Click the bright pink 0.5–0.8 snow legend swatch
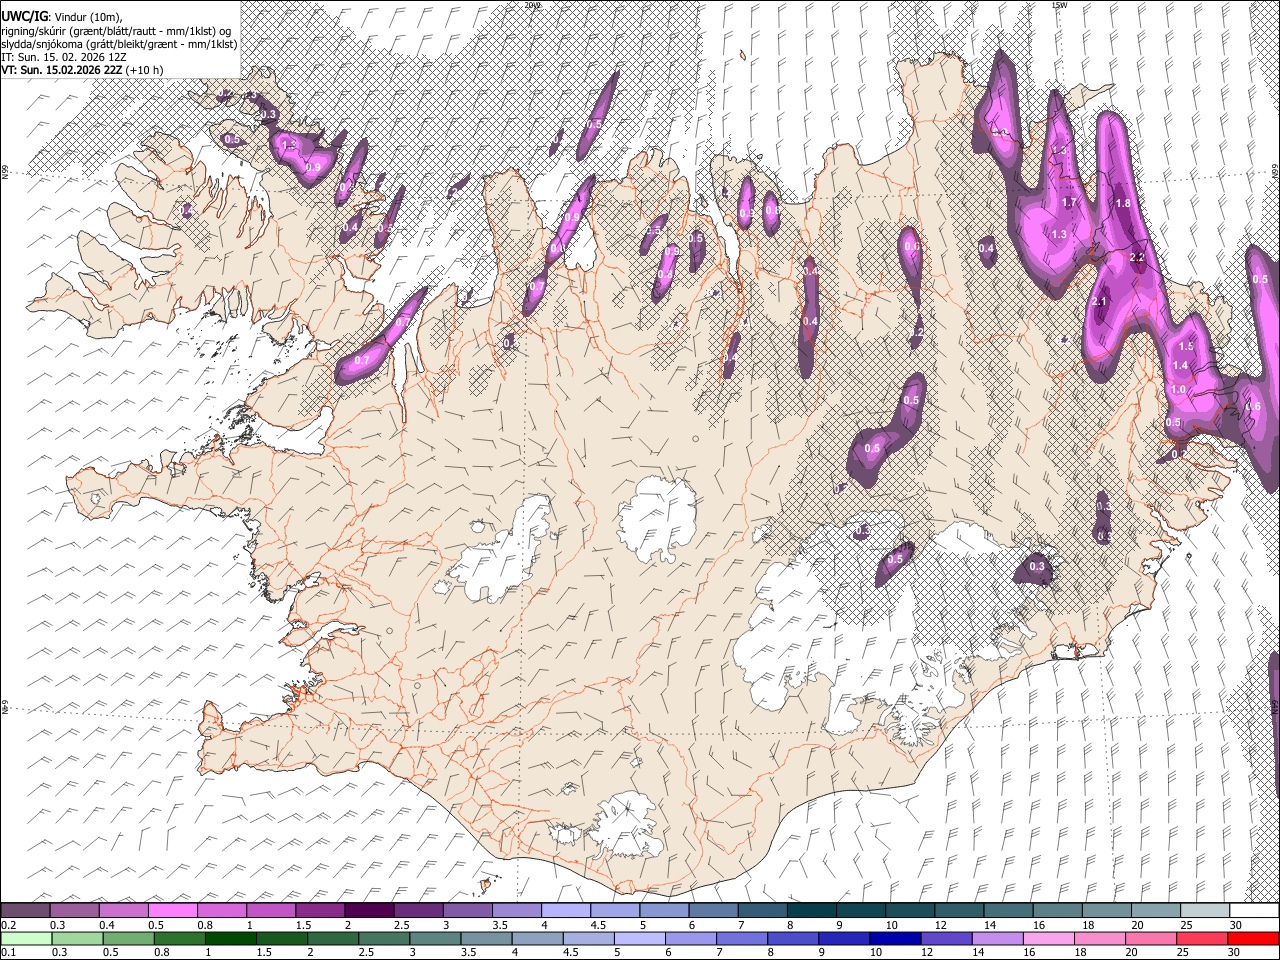The image size is (1280, 960). tap(172, 912)
